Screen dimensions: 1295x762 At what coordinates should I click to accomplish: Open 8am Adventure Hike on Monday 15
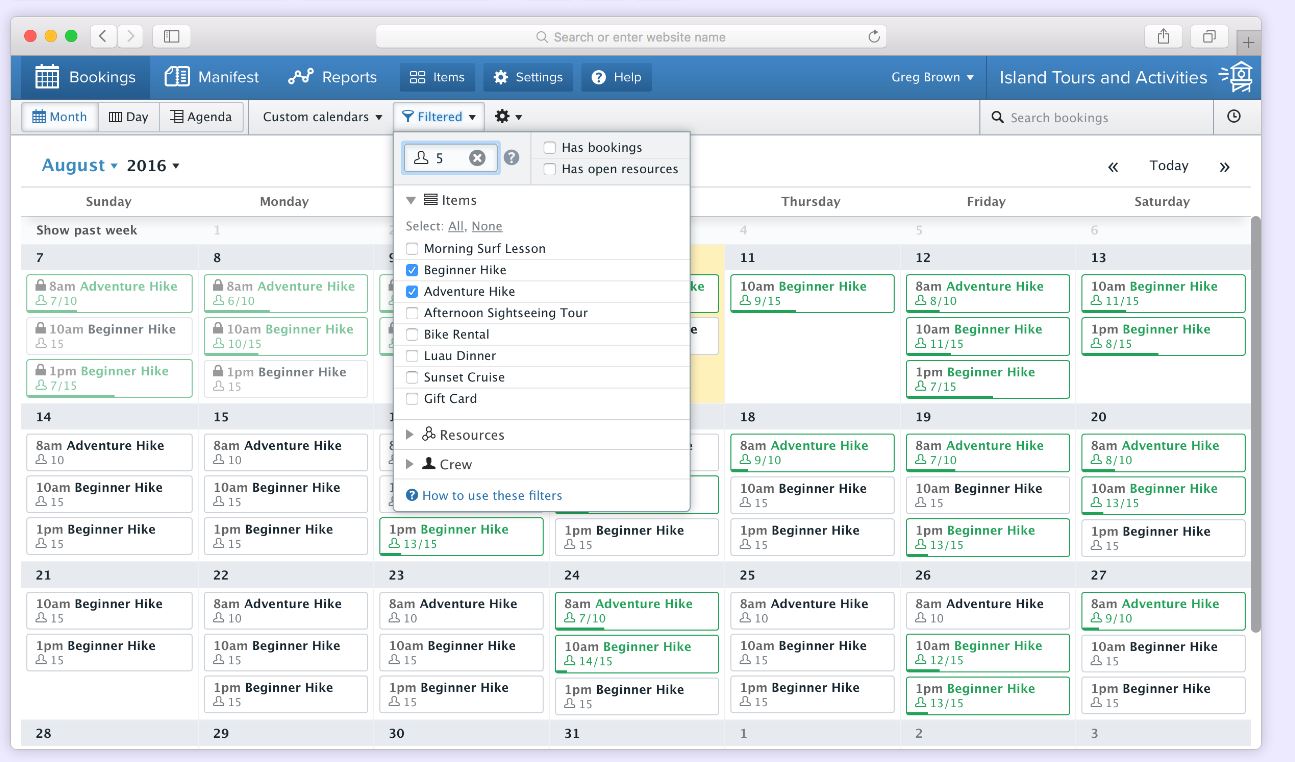coord(286,452)
